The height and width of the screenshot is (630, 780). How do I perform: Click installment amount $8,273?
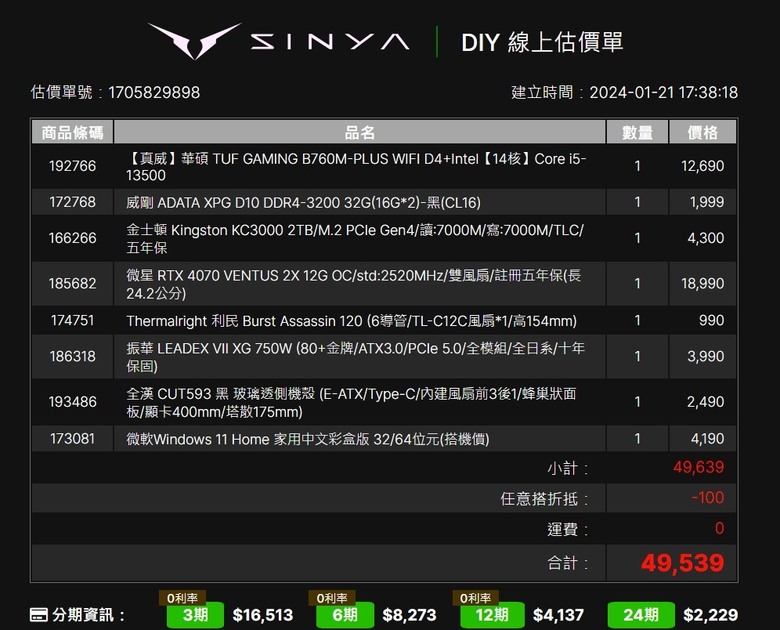click(409, 615)
